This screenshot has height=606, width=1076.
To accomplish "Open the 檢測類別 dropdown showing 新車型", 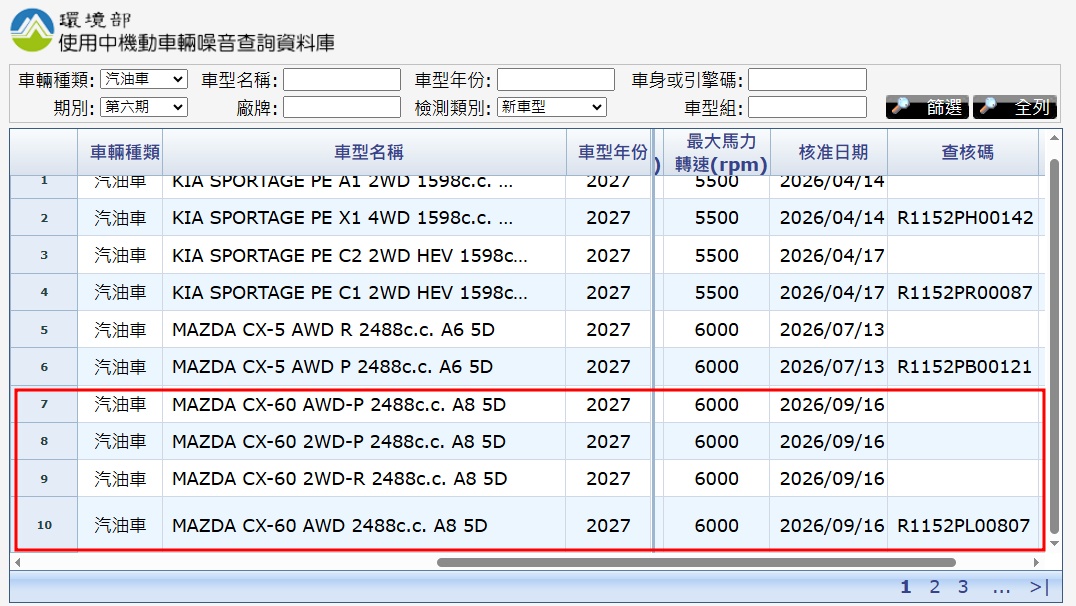I will pos(552,107).
